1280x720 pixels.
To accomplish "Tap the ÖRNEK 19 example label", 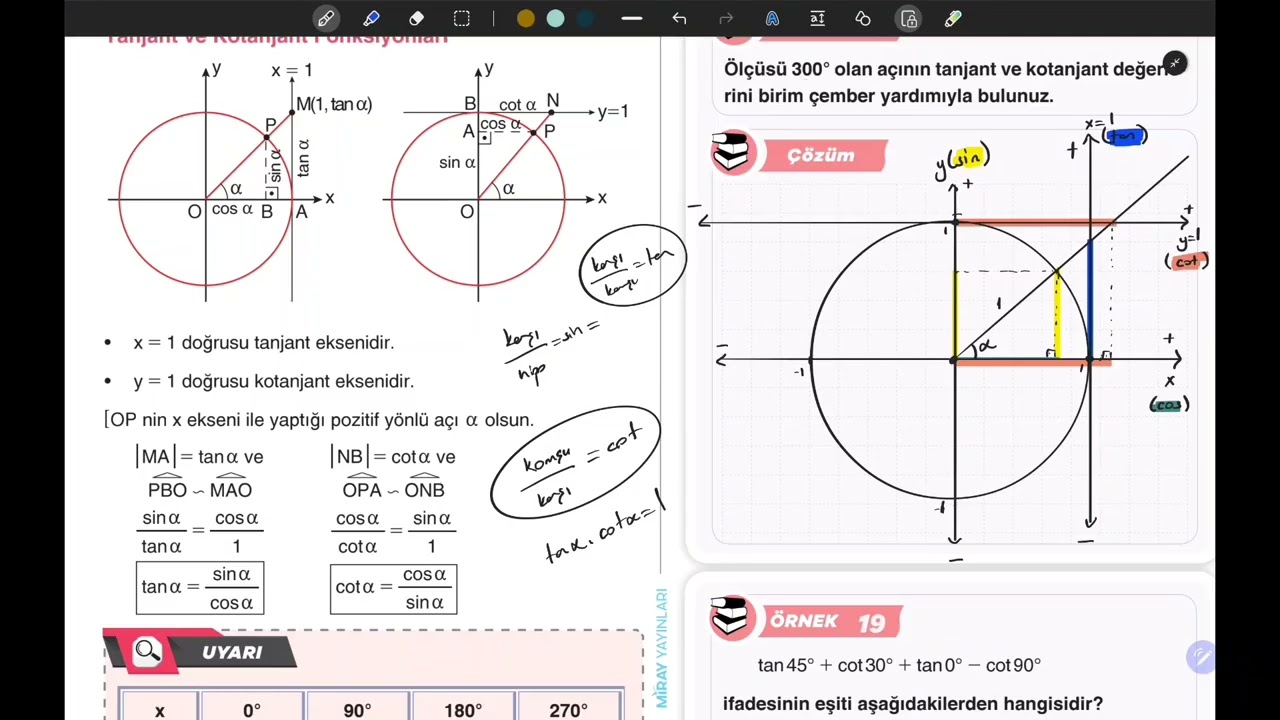I will (828, 622).
